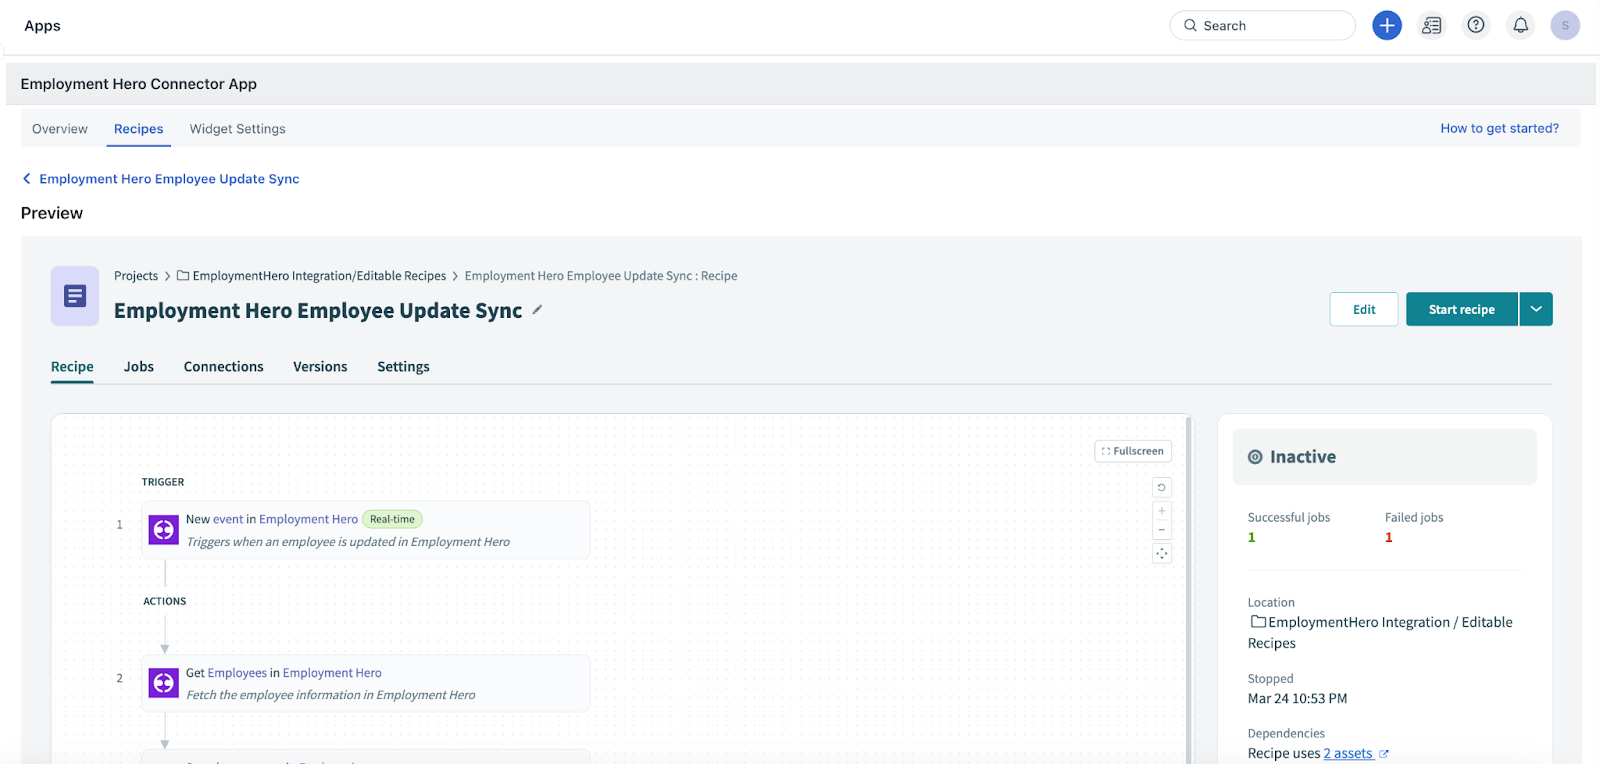Open EmploymentHero Integration/Editable Recipes breadcrumb
Screen dimensions: 1600x764
click(x=319, y=276)
